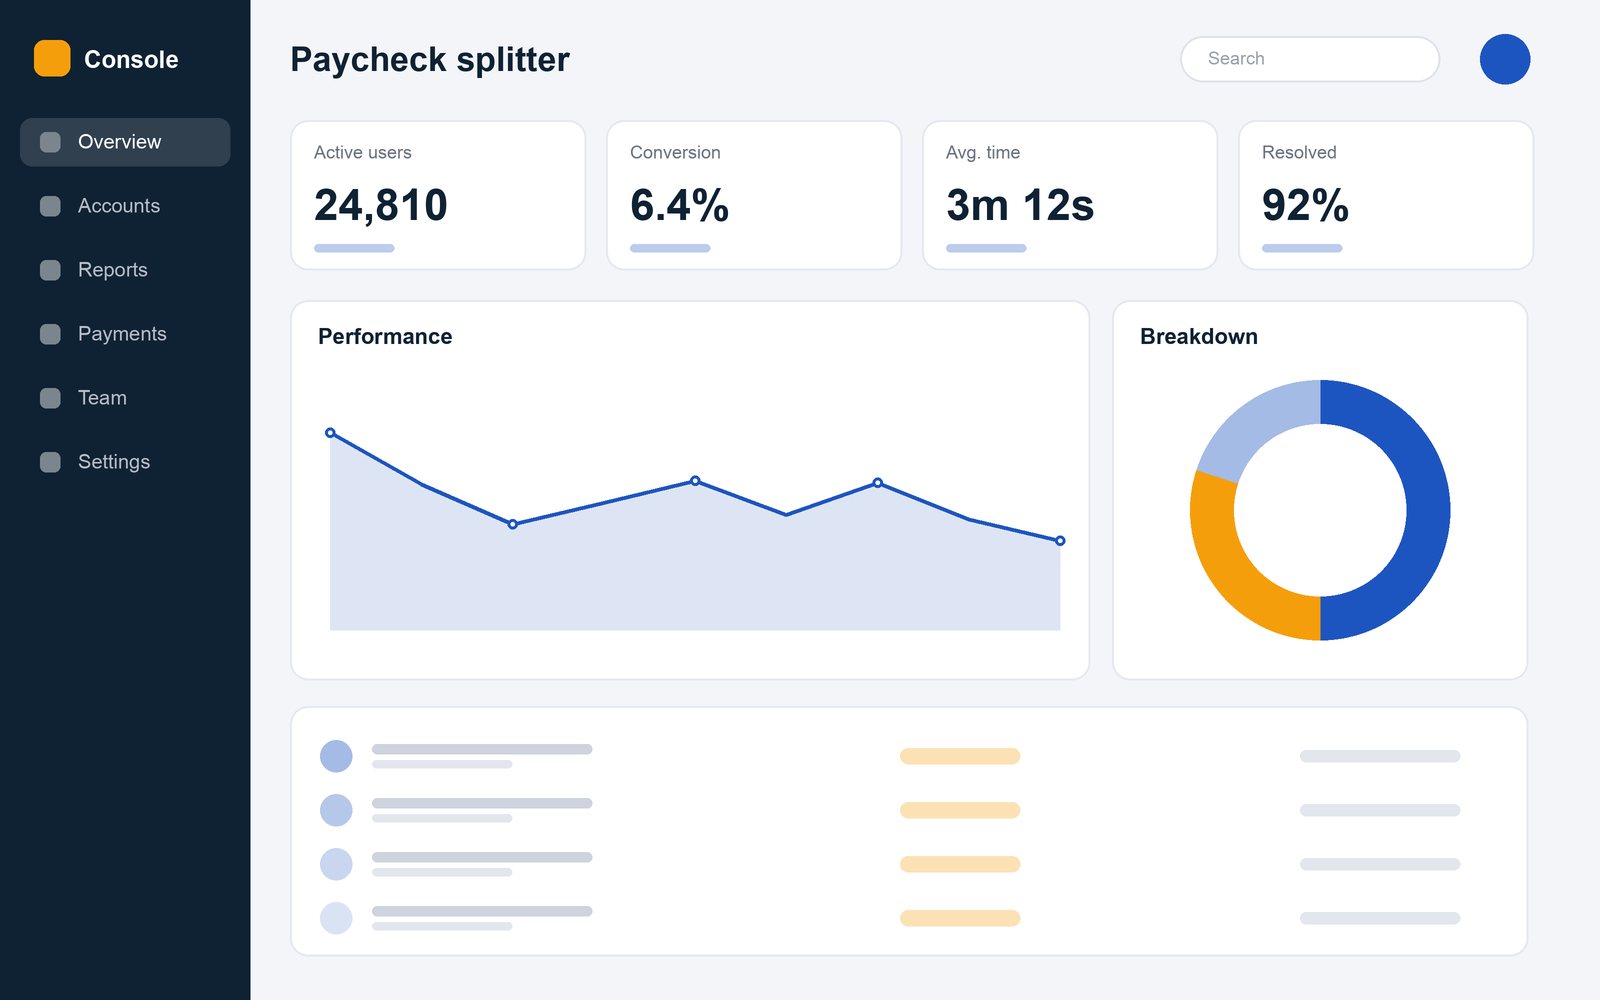Open the Resolved 92% card

[x=1386, y=195]
